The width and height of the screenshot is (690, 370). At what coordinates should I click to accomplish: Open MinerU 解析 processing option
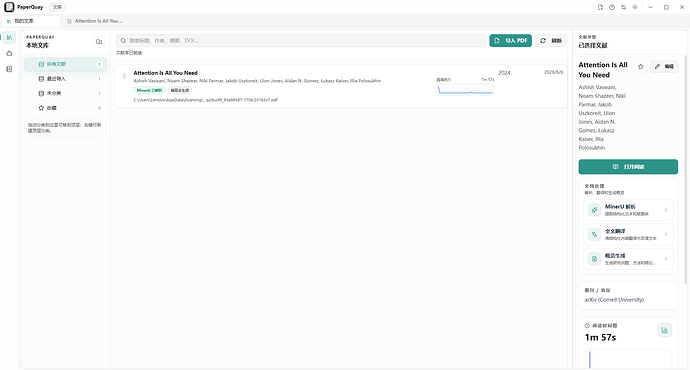[628, 210]
